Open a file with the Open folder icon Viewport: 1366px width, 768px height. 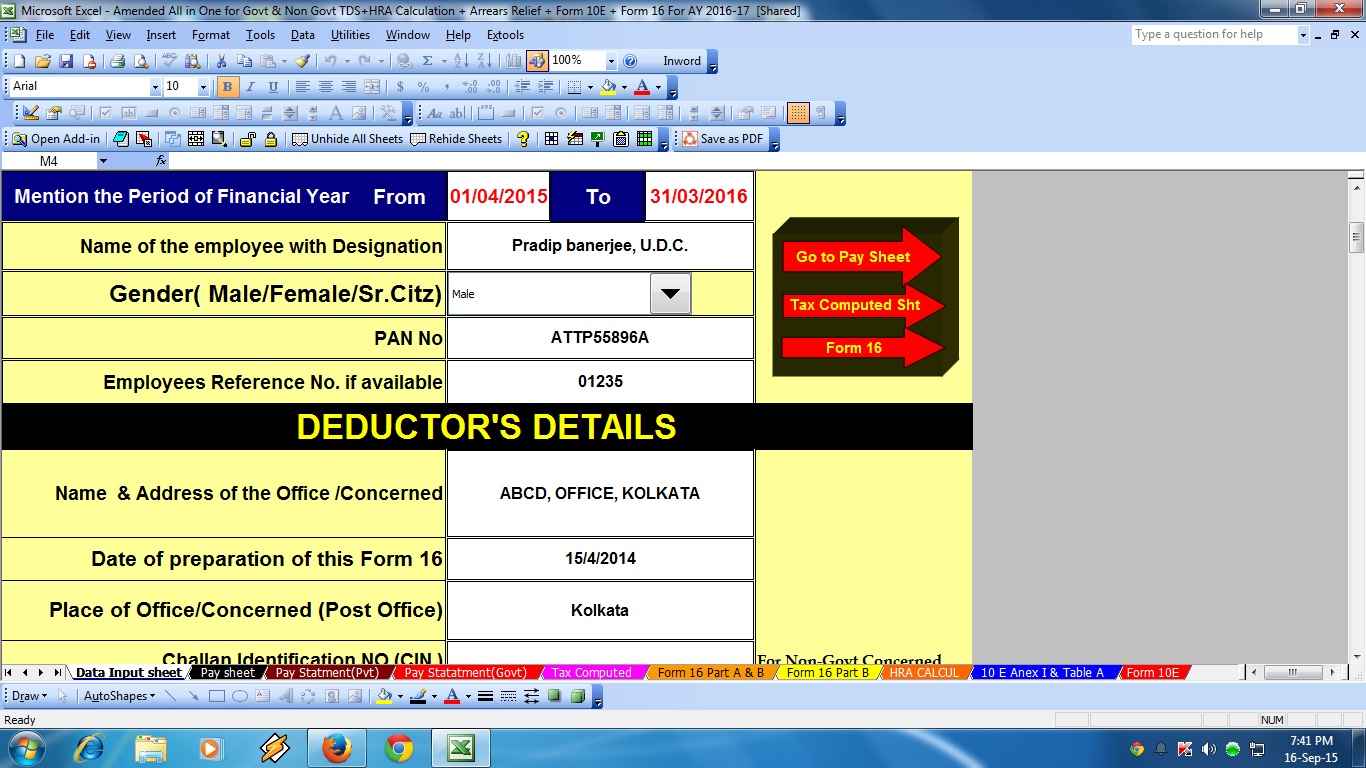[43, 61]
